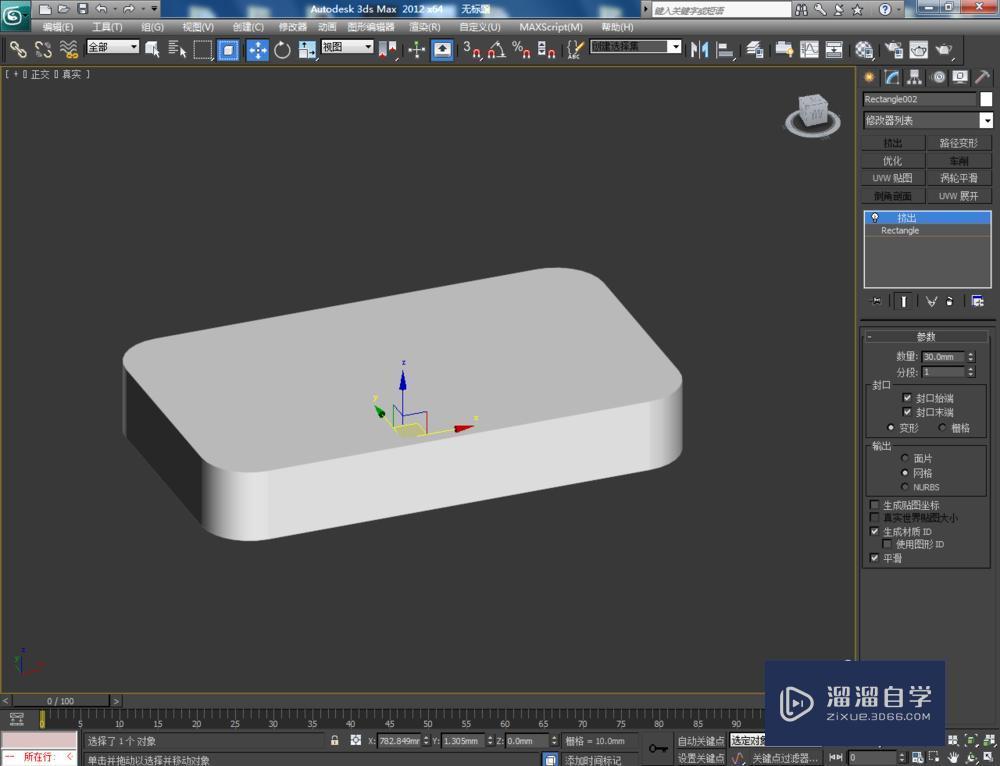Switch to the Hierarchy command panel icon
1000x766 pixels.
(x=914, y=78)
